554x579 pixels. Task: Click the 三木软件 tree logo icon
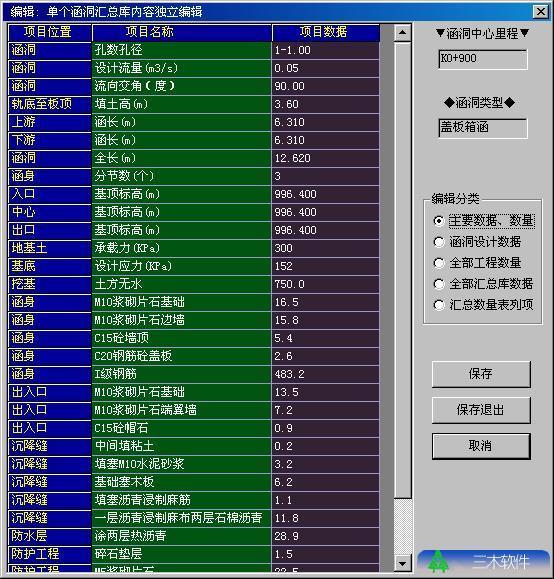point(438,562)
